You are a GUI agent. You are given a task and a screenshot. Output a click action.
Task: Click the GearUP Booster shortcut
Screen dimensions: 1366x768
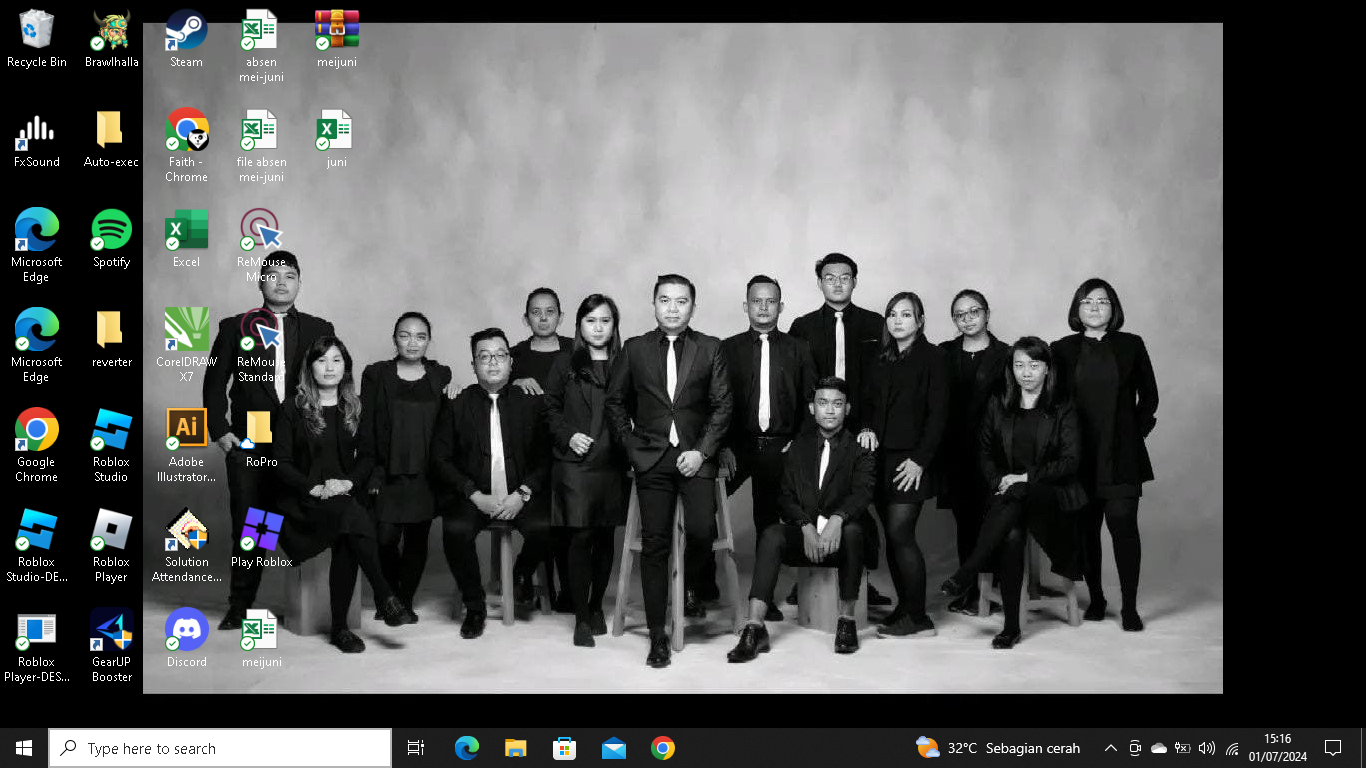coord(111,646)
